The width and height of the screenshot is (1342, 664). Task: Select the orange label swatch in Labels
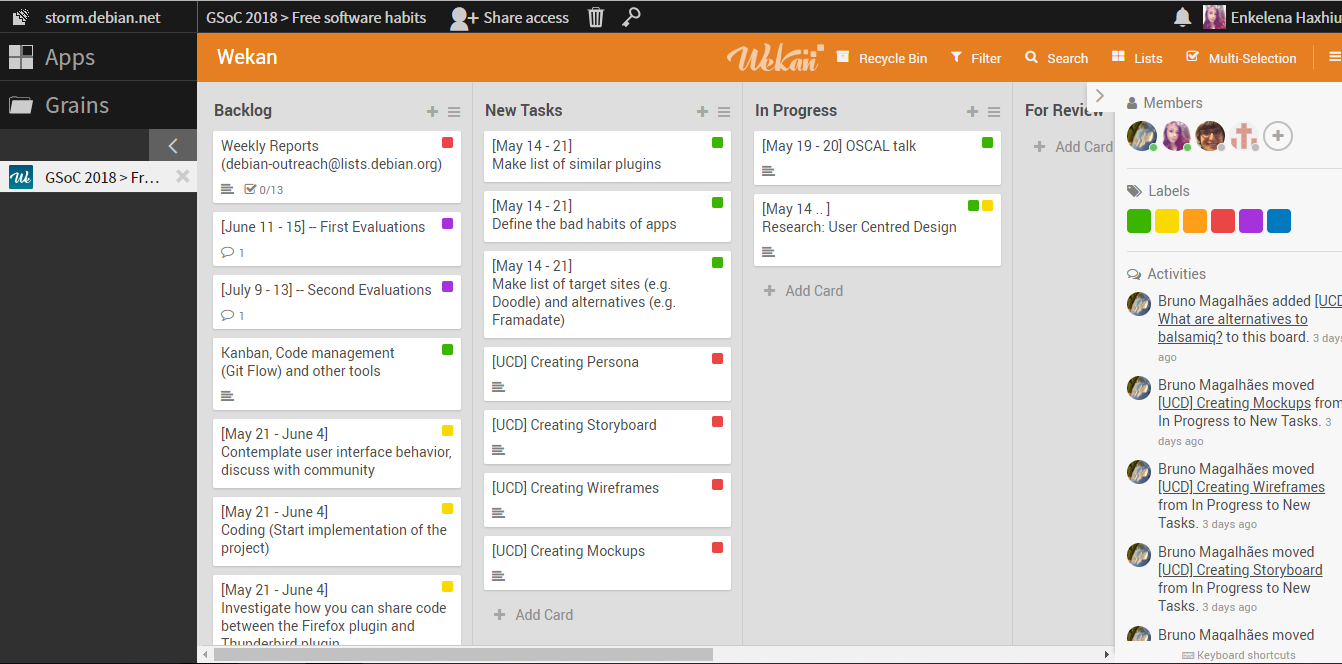click(x=1195, y=221)
